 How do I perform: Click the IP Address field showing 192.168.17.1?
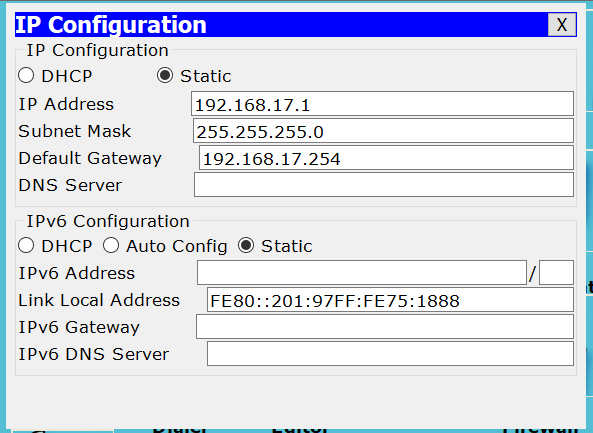coord(382,104)
